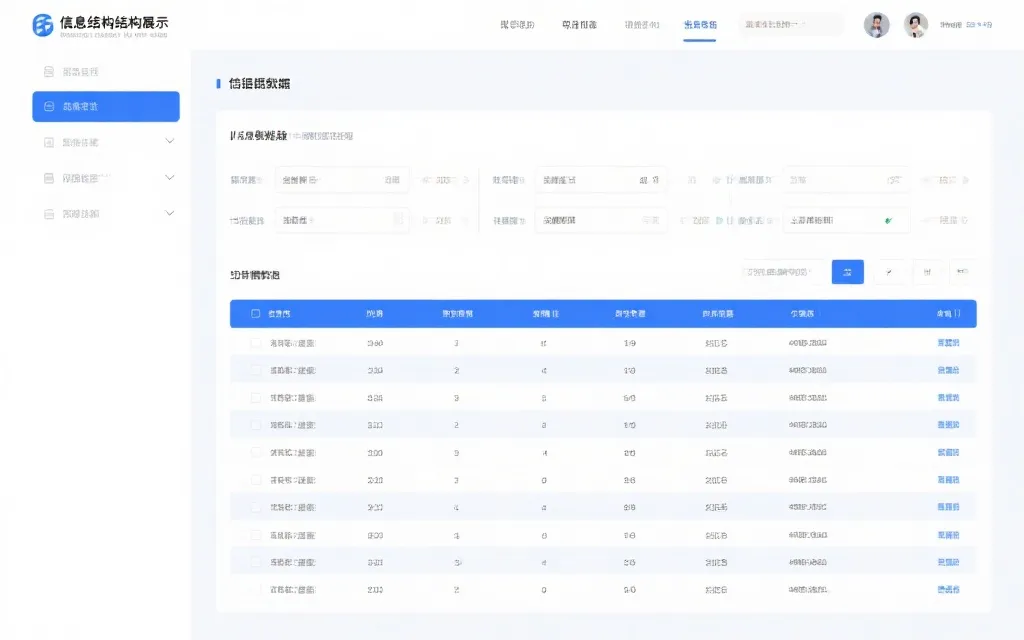This screenshot has height=640, width=1024.
Task: Click the blue app logo icon
Action: coord(43,26)
